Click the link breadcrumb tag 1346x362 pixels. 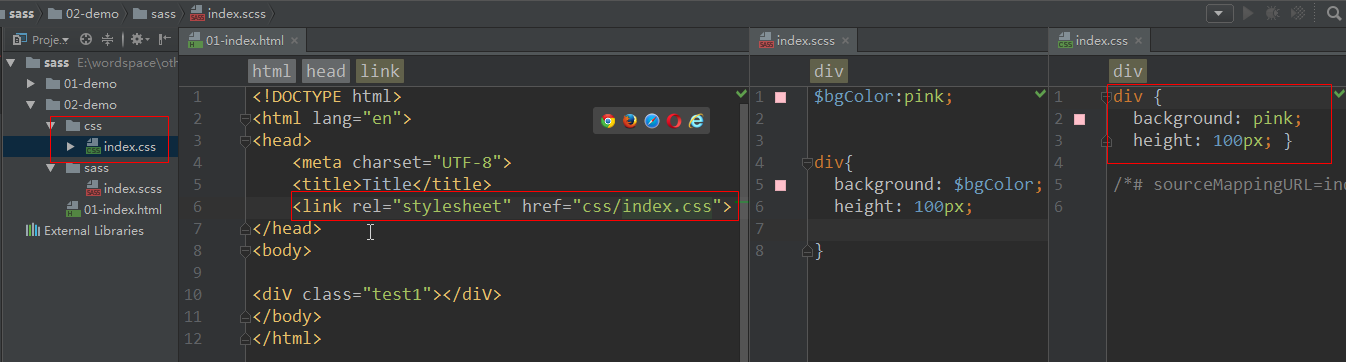coord(380,71)
